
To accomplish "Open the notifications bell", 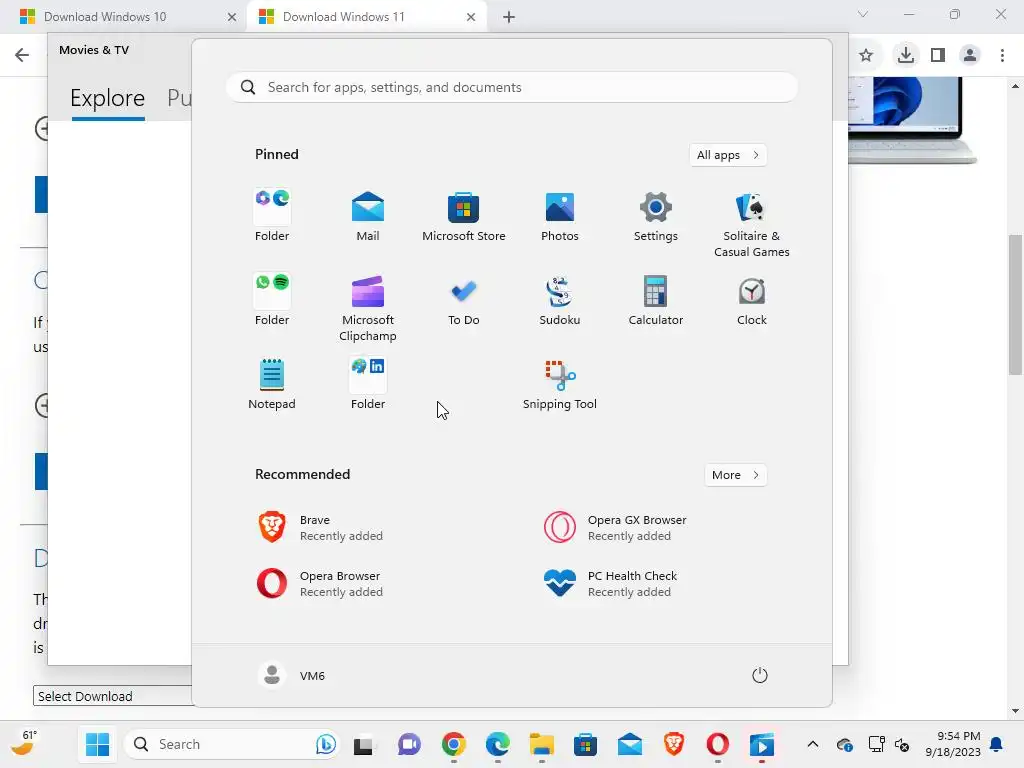I will tap(997, 744).
